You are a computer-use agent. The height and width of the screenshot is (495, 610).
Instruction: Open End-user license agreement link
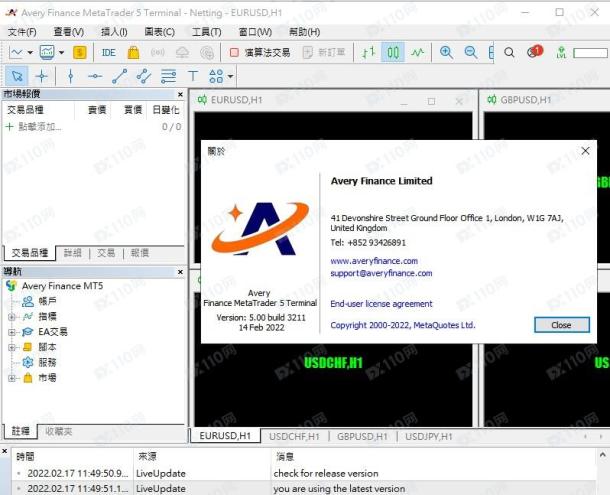pyautogui.click(x=381, y=304)
